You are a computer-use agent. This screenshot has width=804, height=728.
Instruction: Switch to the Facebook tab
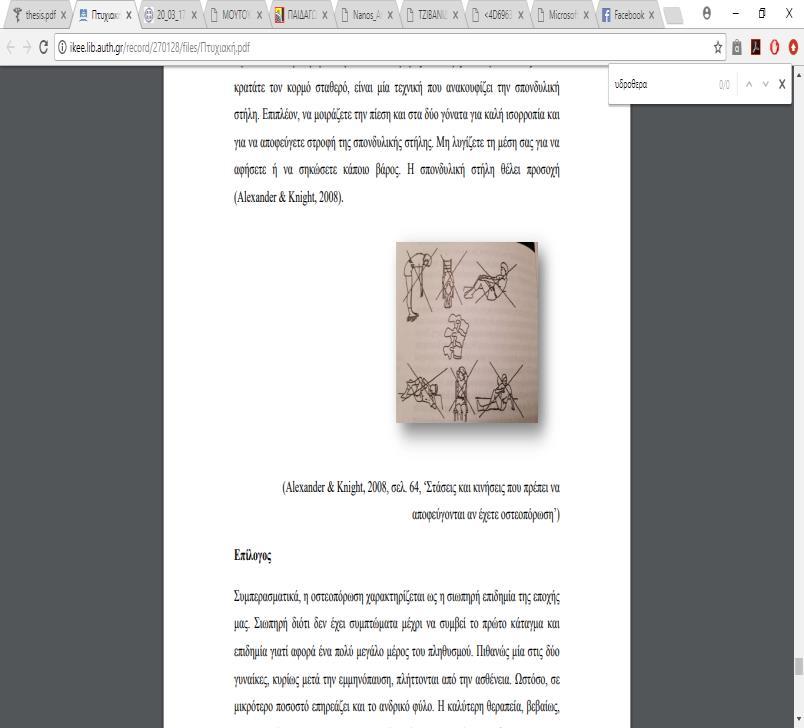(x=627, y=15)
